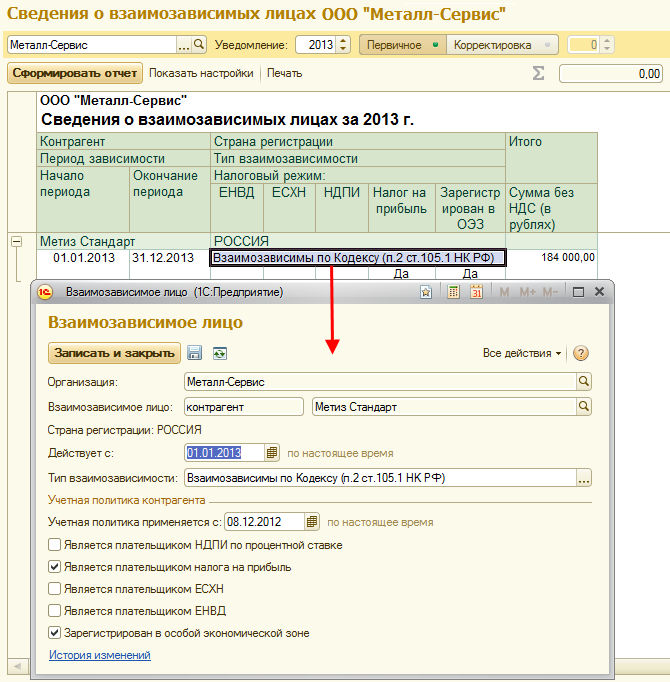
Task: Click РОССИЯ country cell in report
Action: point(358,241)
